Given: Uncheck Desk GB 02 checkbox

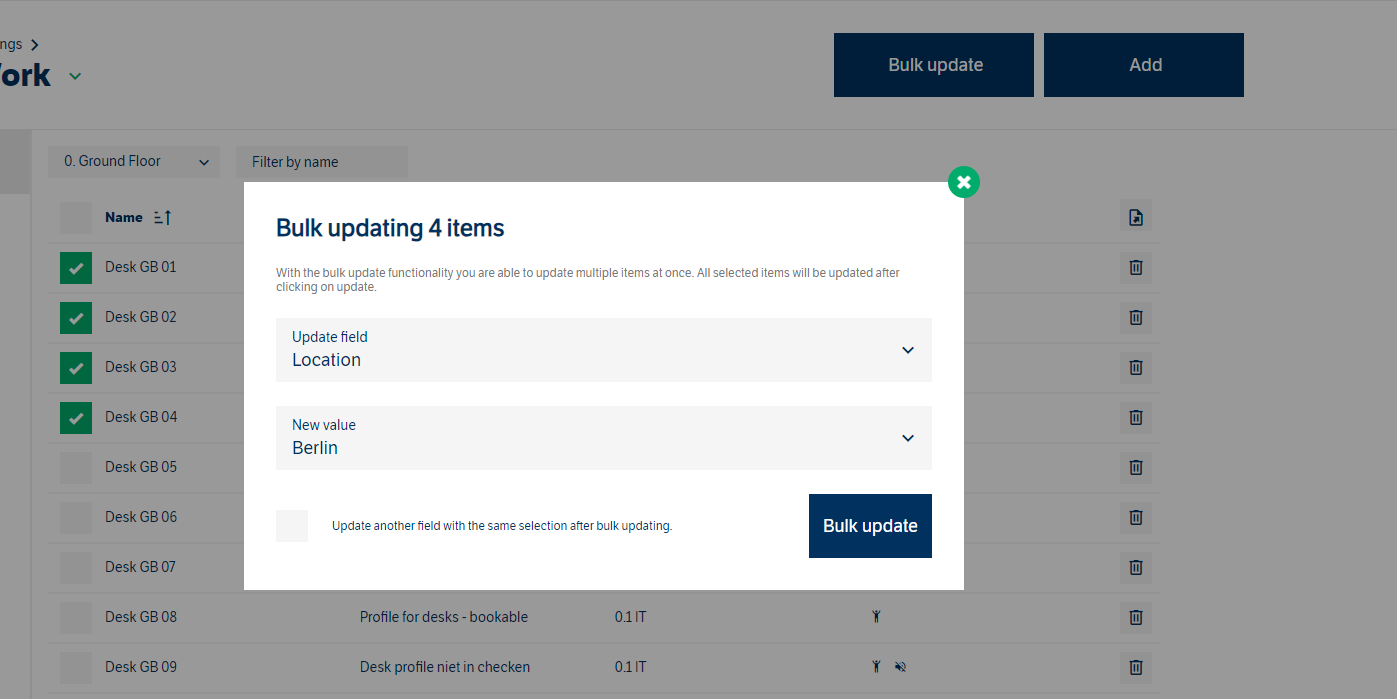Looking at the screenshot, I should [x=76, y=318].
